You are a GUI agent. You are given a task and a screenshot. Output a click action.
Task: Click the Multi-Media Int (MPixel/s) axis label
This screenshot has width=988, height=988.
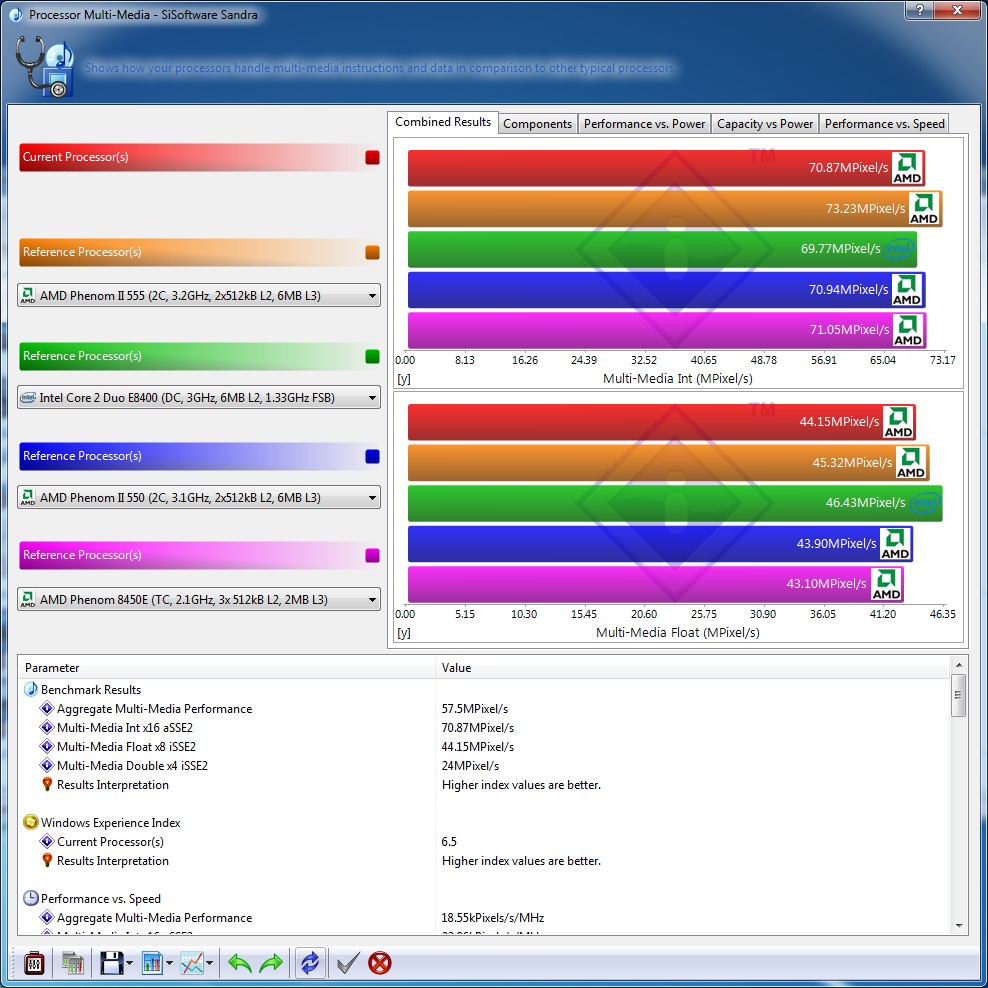point(677,379)
